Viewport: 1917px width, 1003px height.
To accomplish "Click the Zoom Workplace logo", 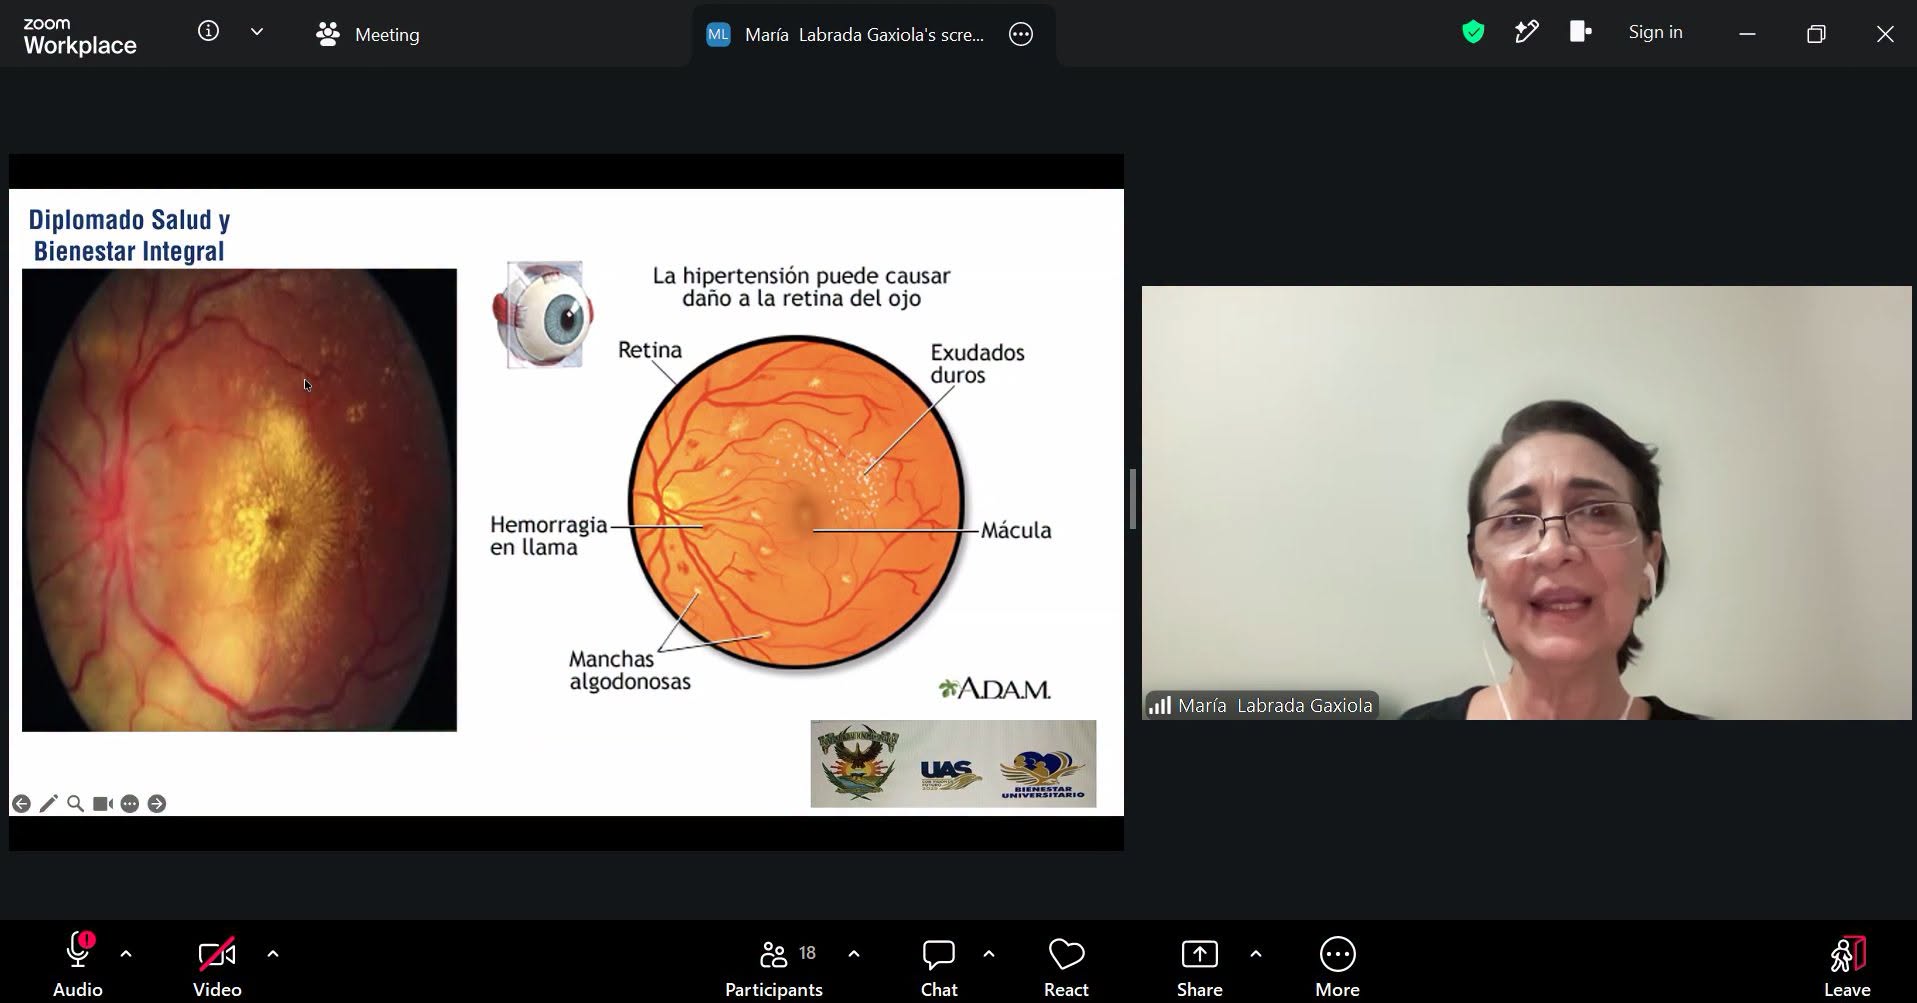I will click(x=80, y=36).
